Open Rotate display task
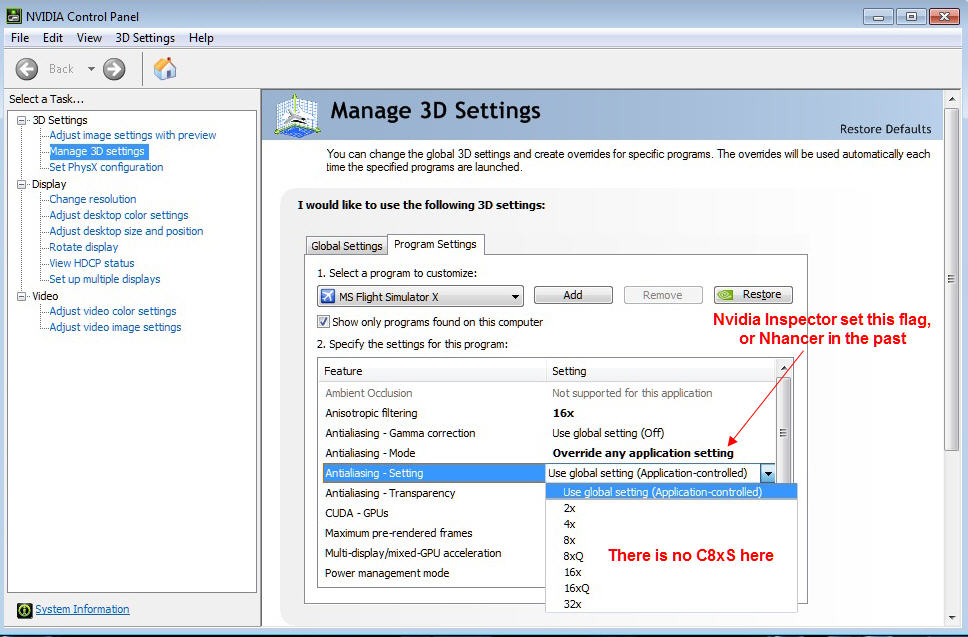The height and width of the screenshot is (637, 968). pyautogui.click(x=83, y=248)
